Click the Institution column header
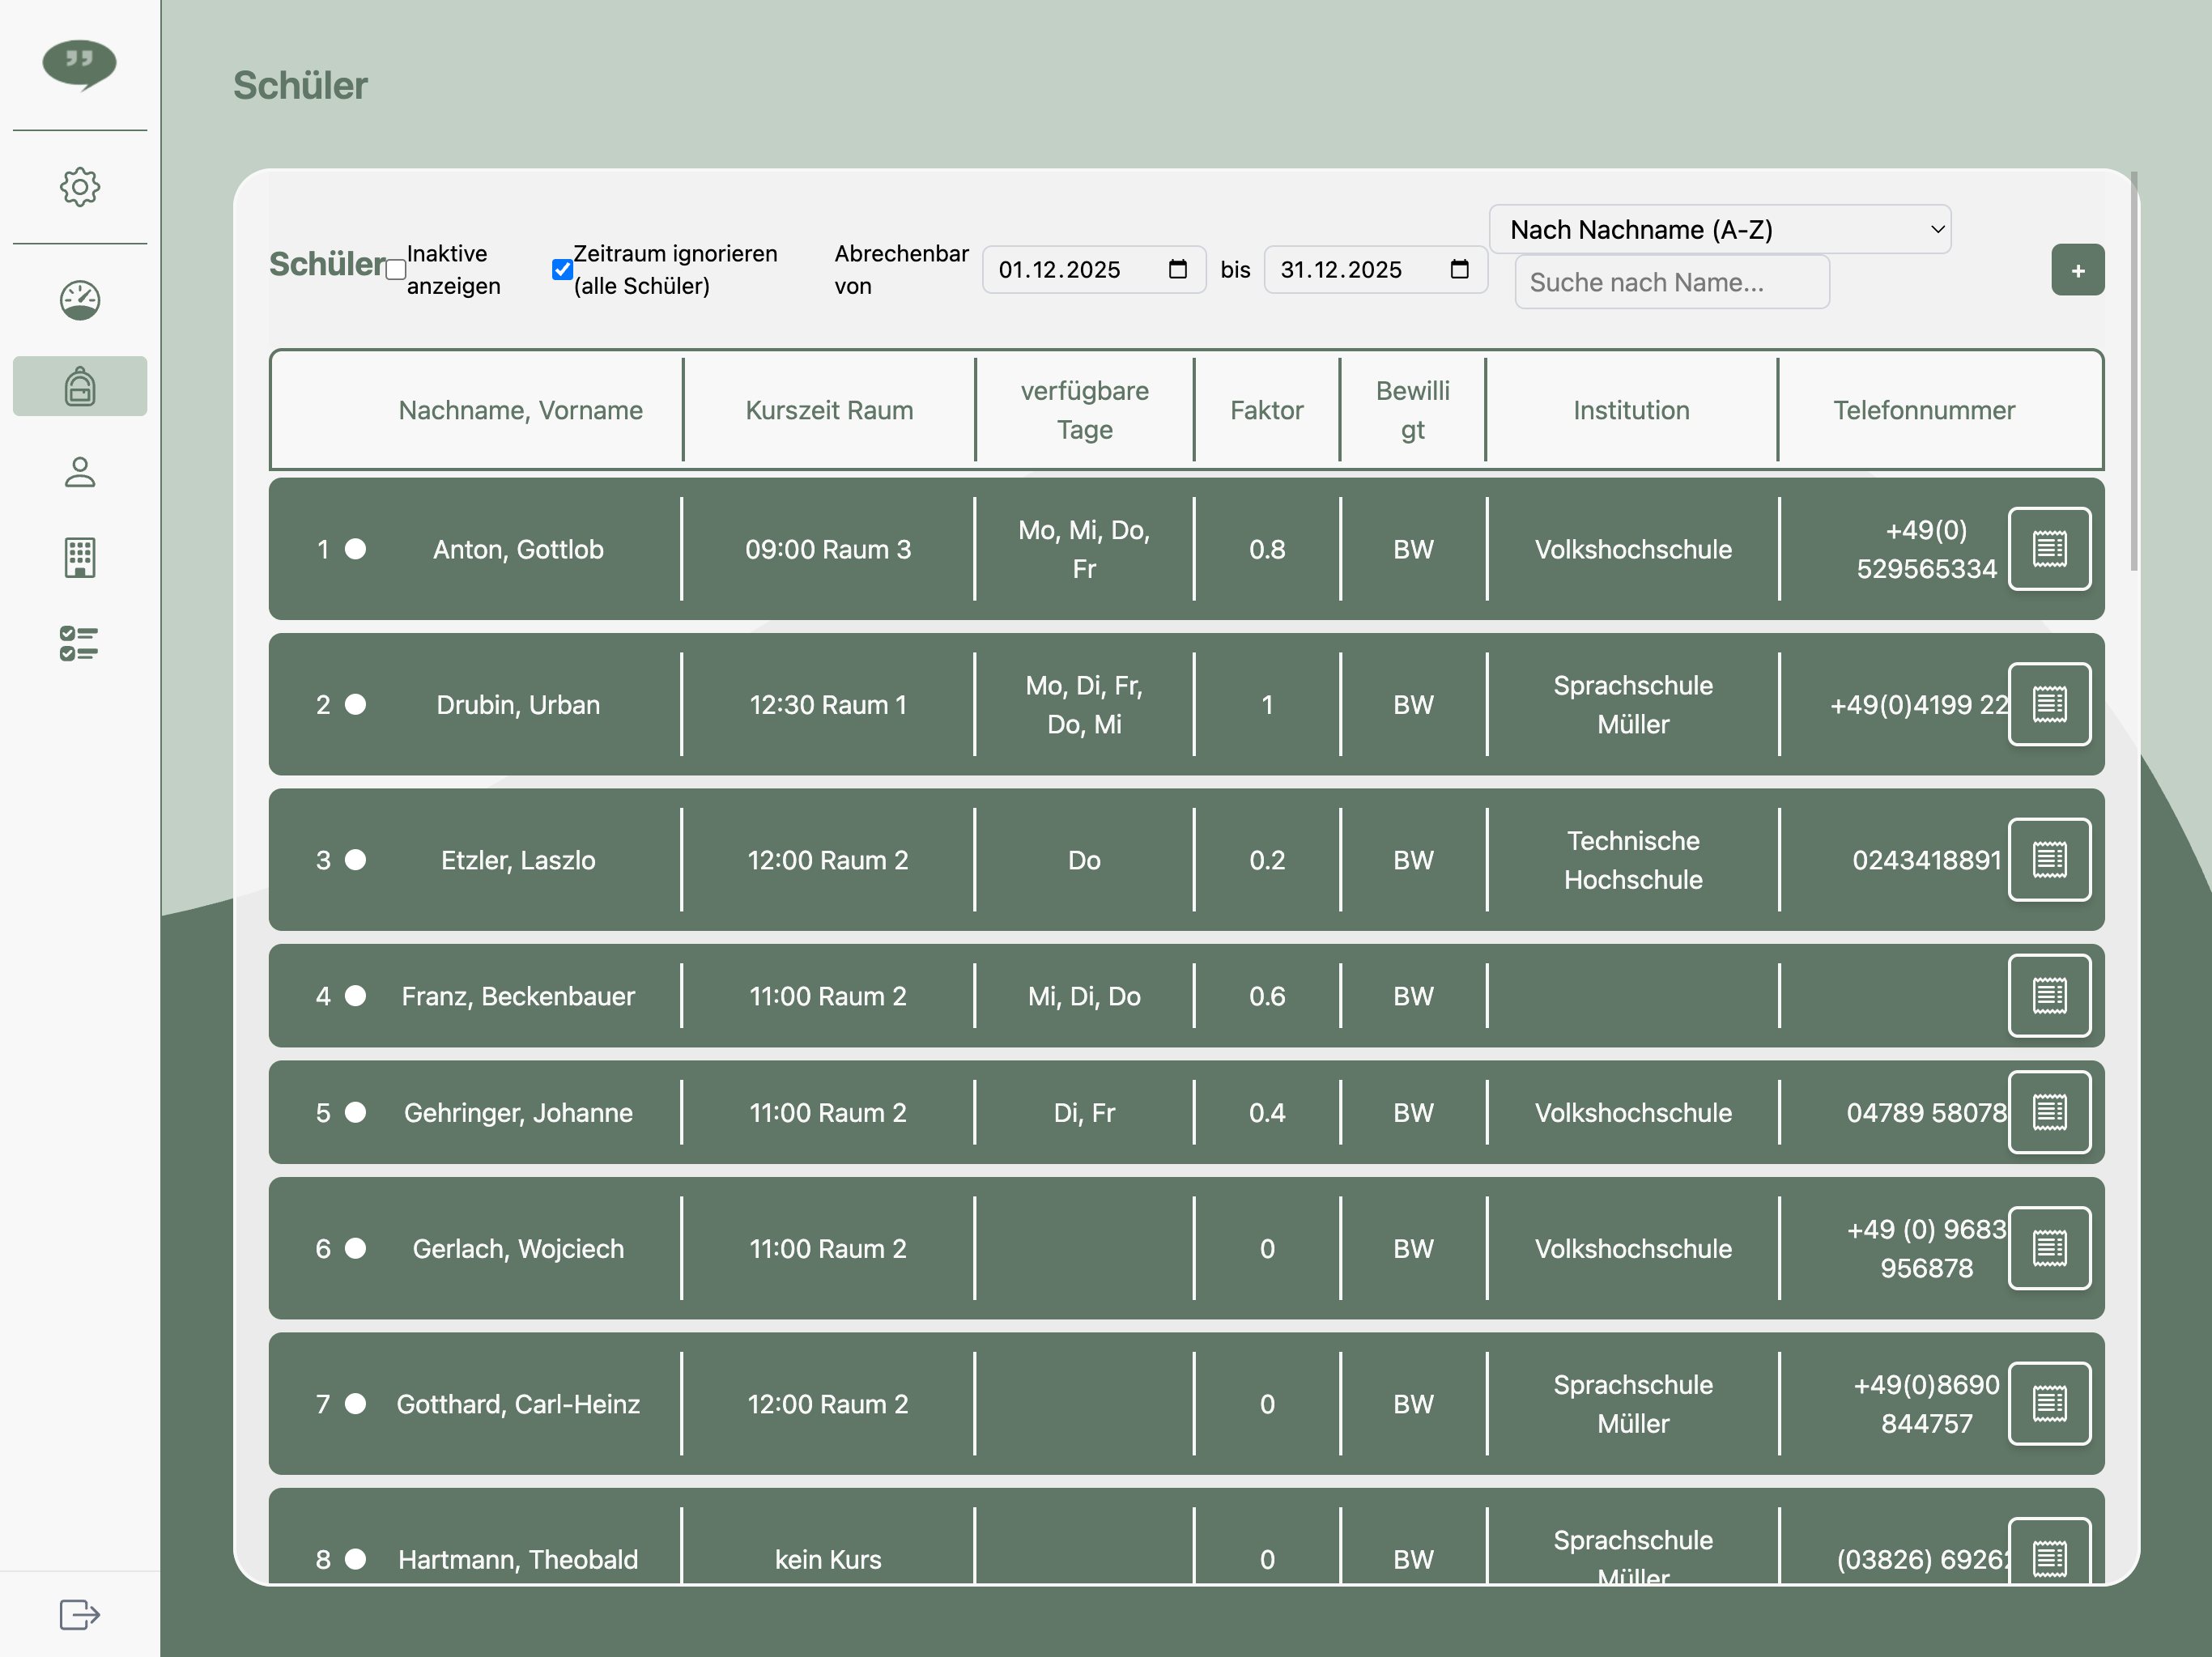 [1631, 410]
